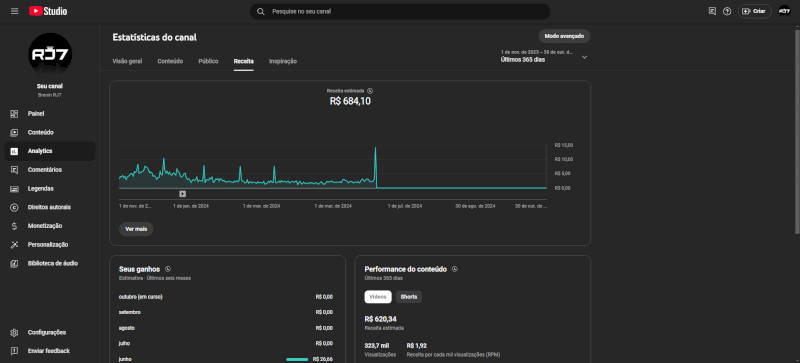Switch to the Conteúdo analytics tab

coord(170,61)
